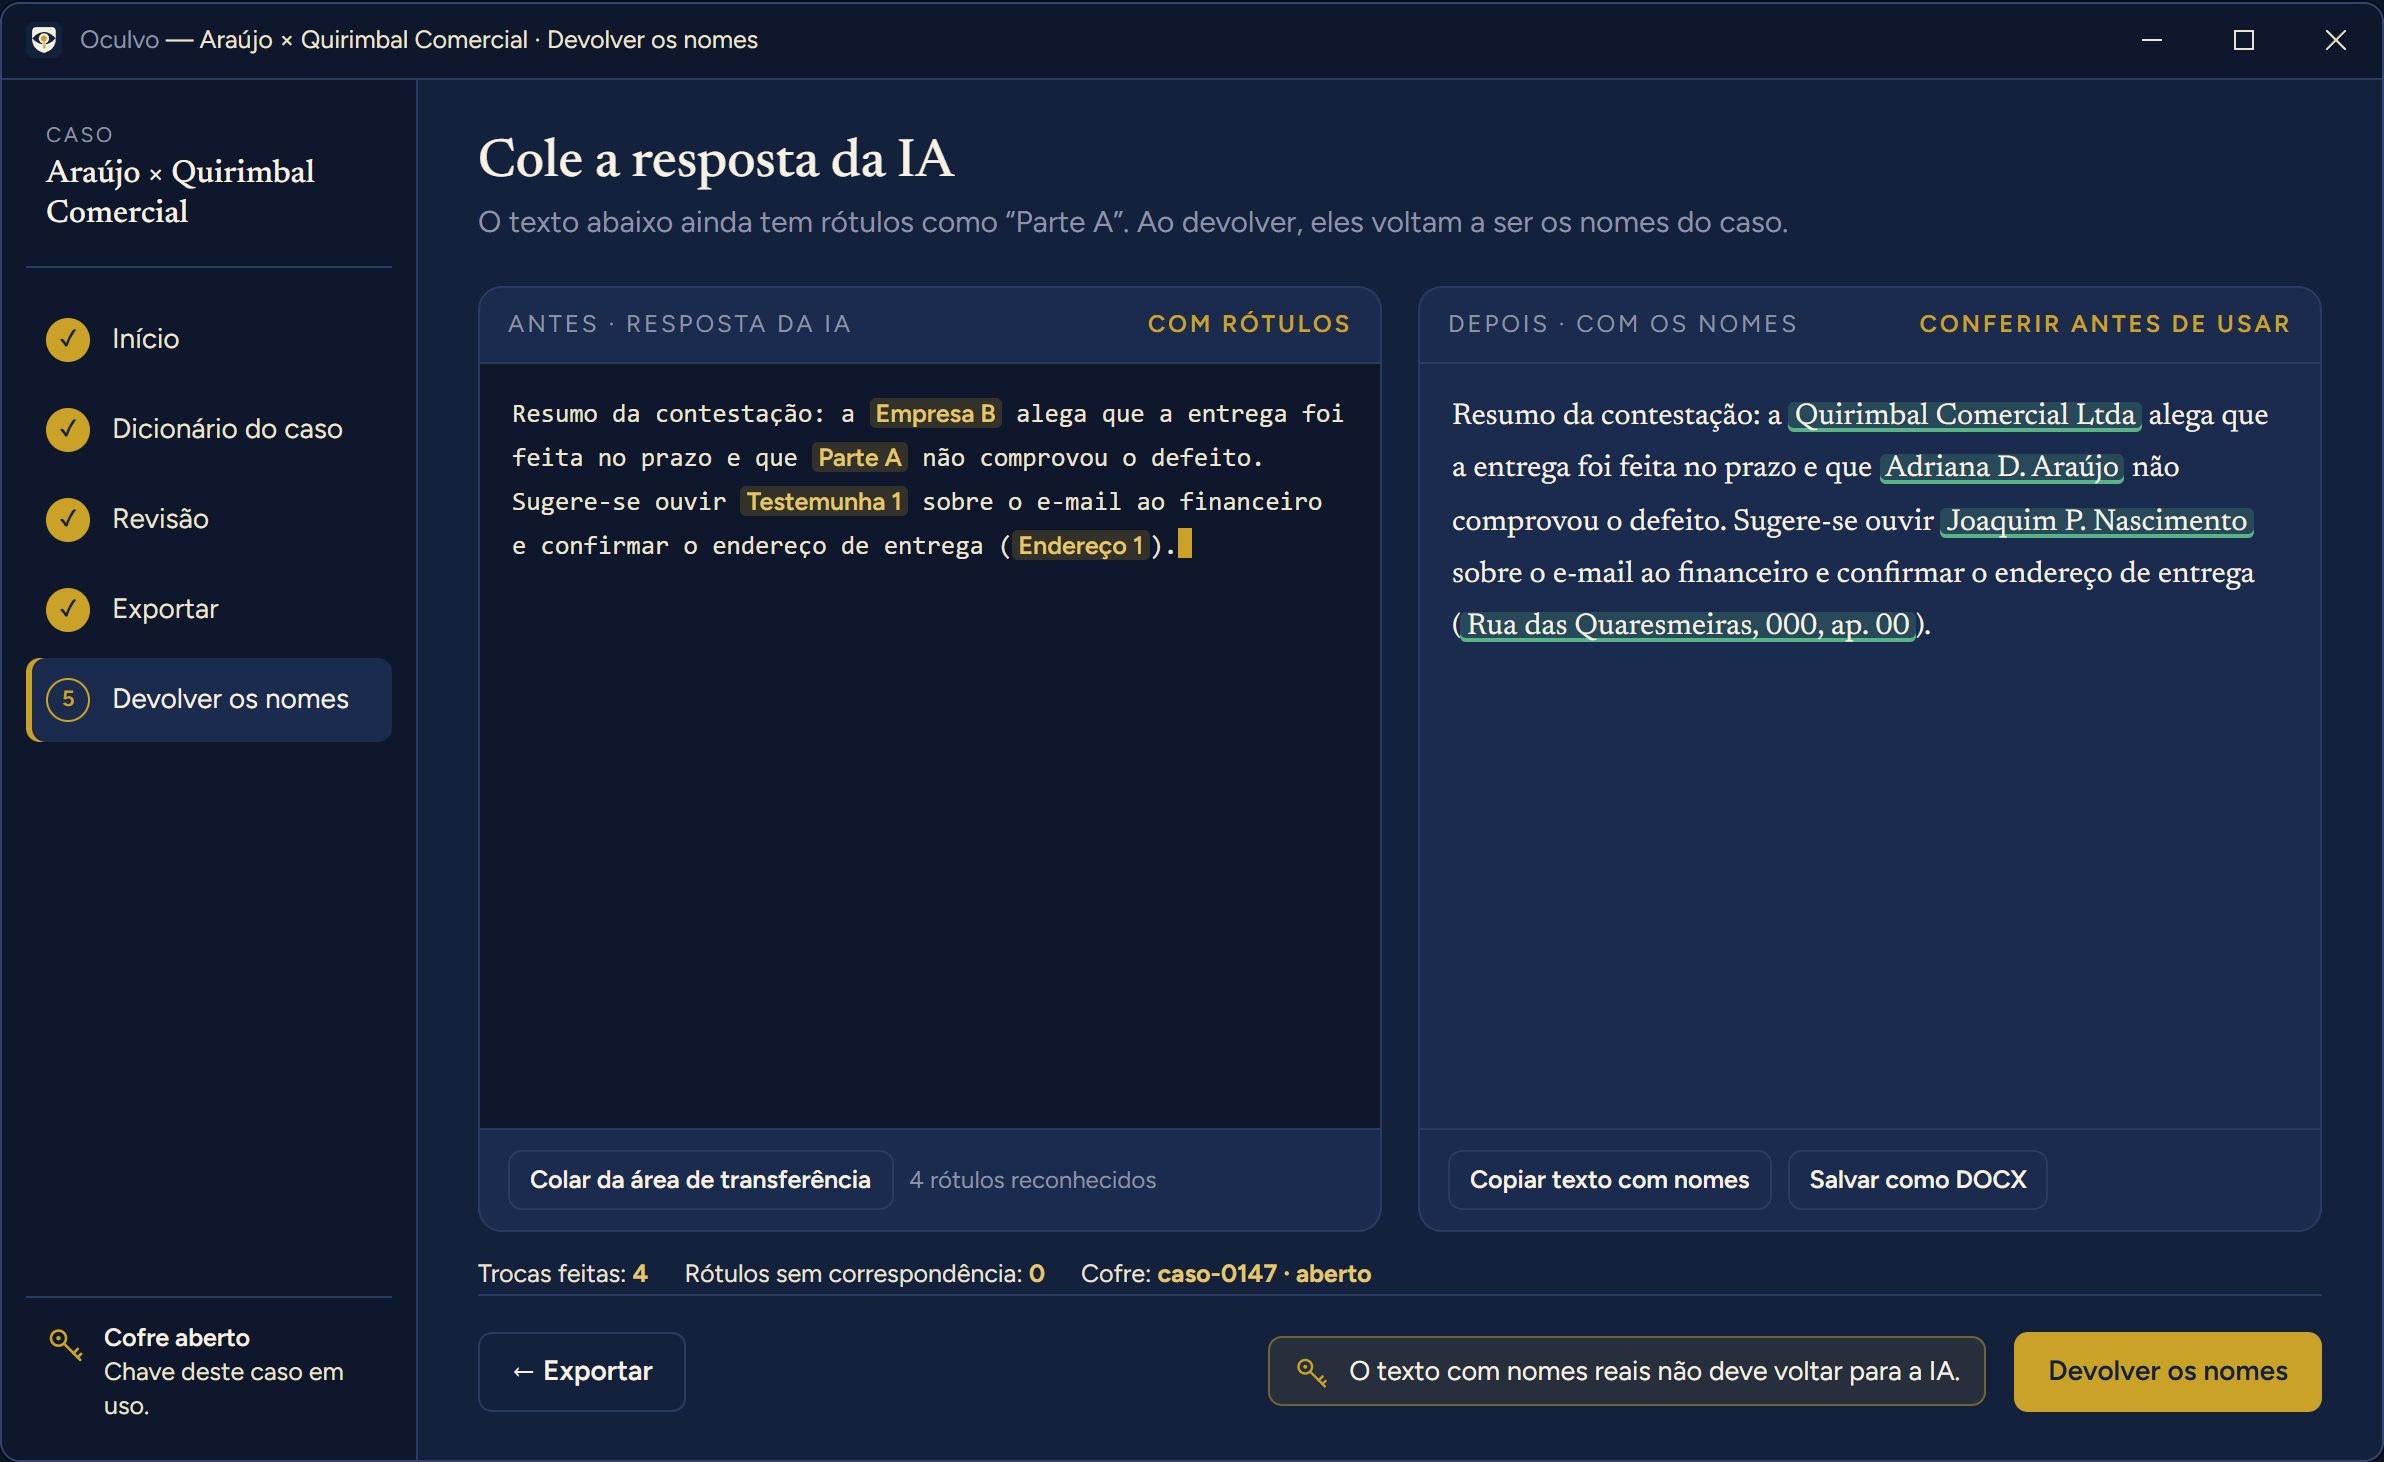Click the step 5 number circle icon
The height and width of the screenshot is (1462, 2384).
click(x=68, y=699)
